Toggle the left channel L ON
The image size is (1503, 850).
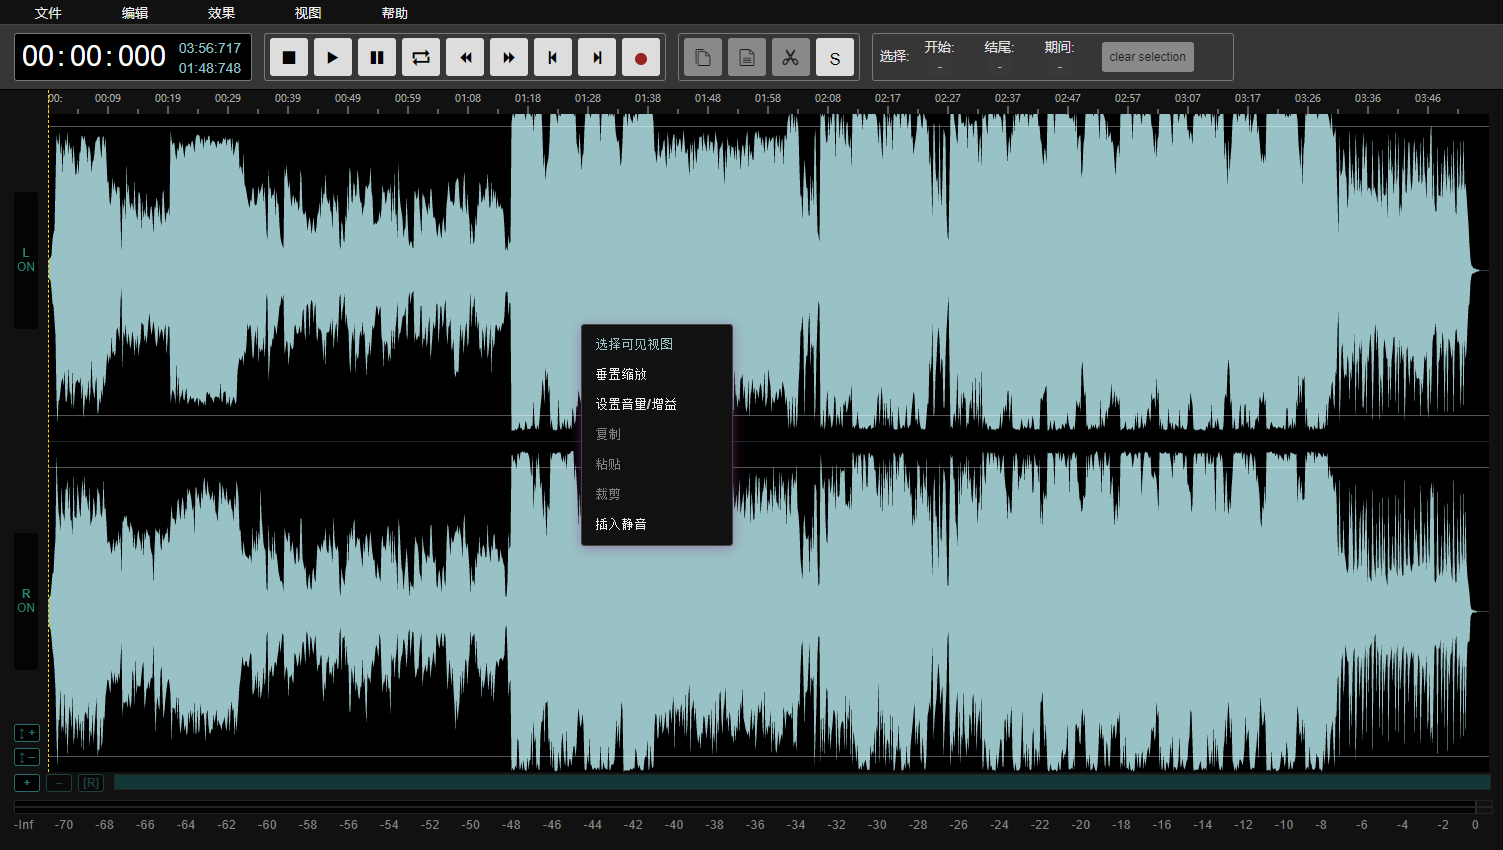click(26, 260)
